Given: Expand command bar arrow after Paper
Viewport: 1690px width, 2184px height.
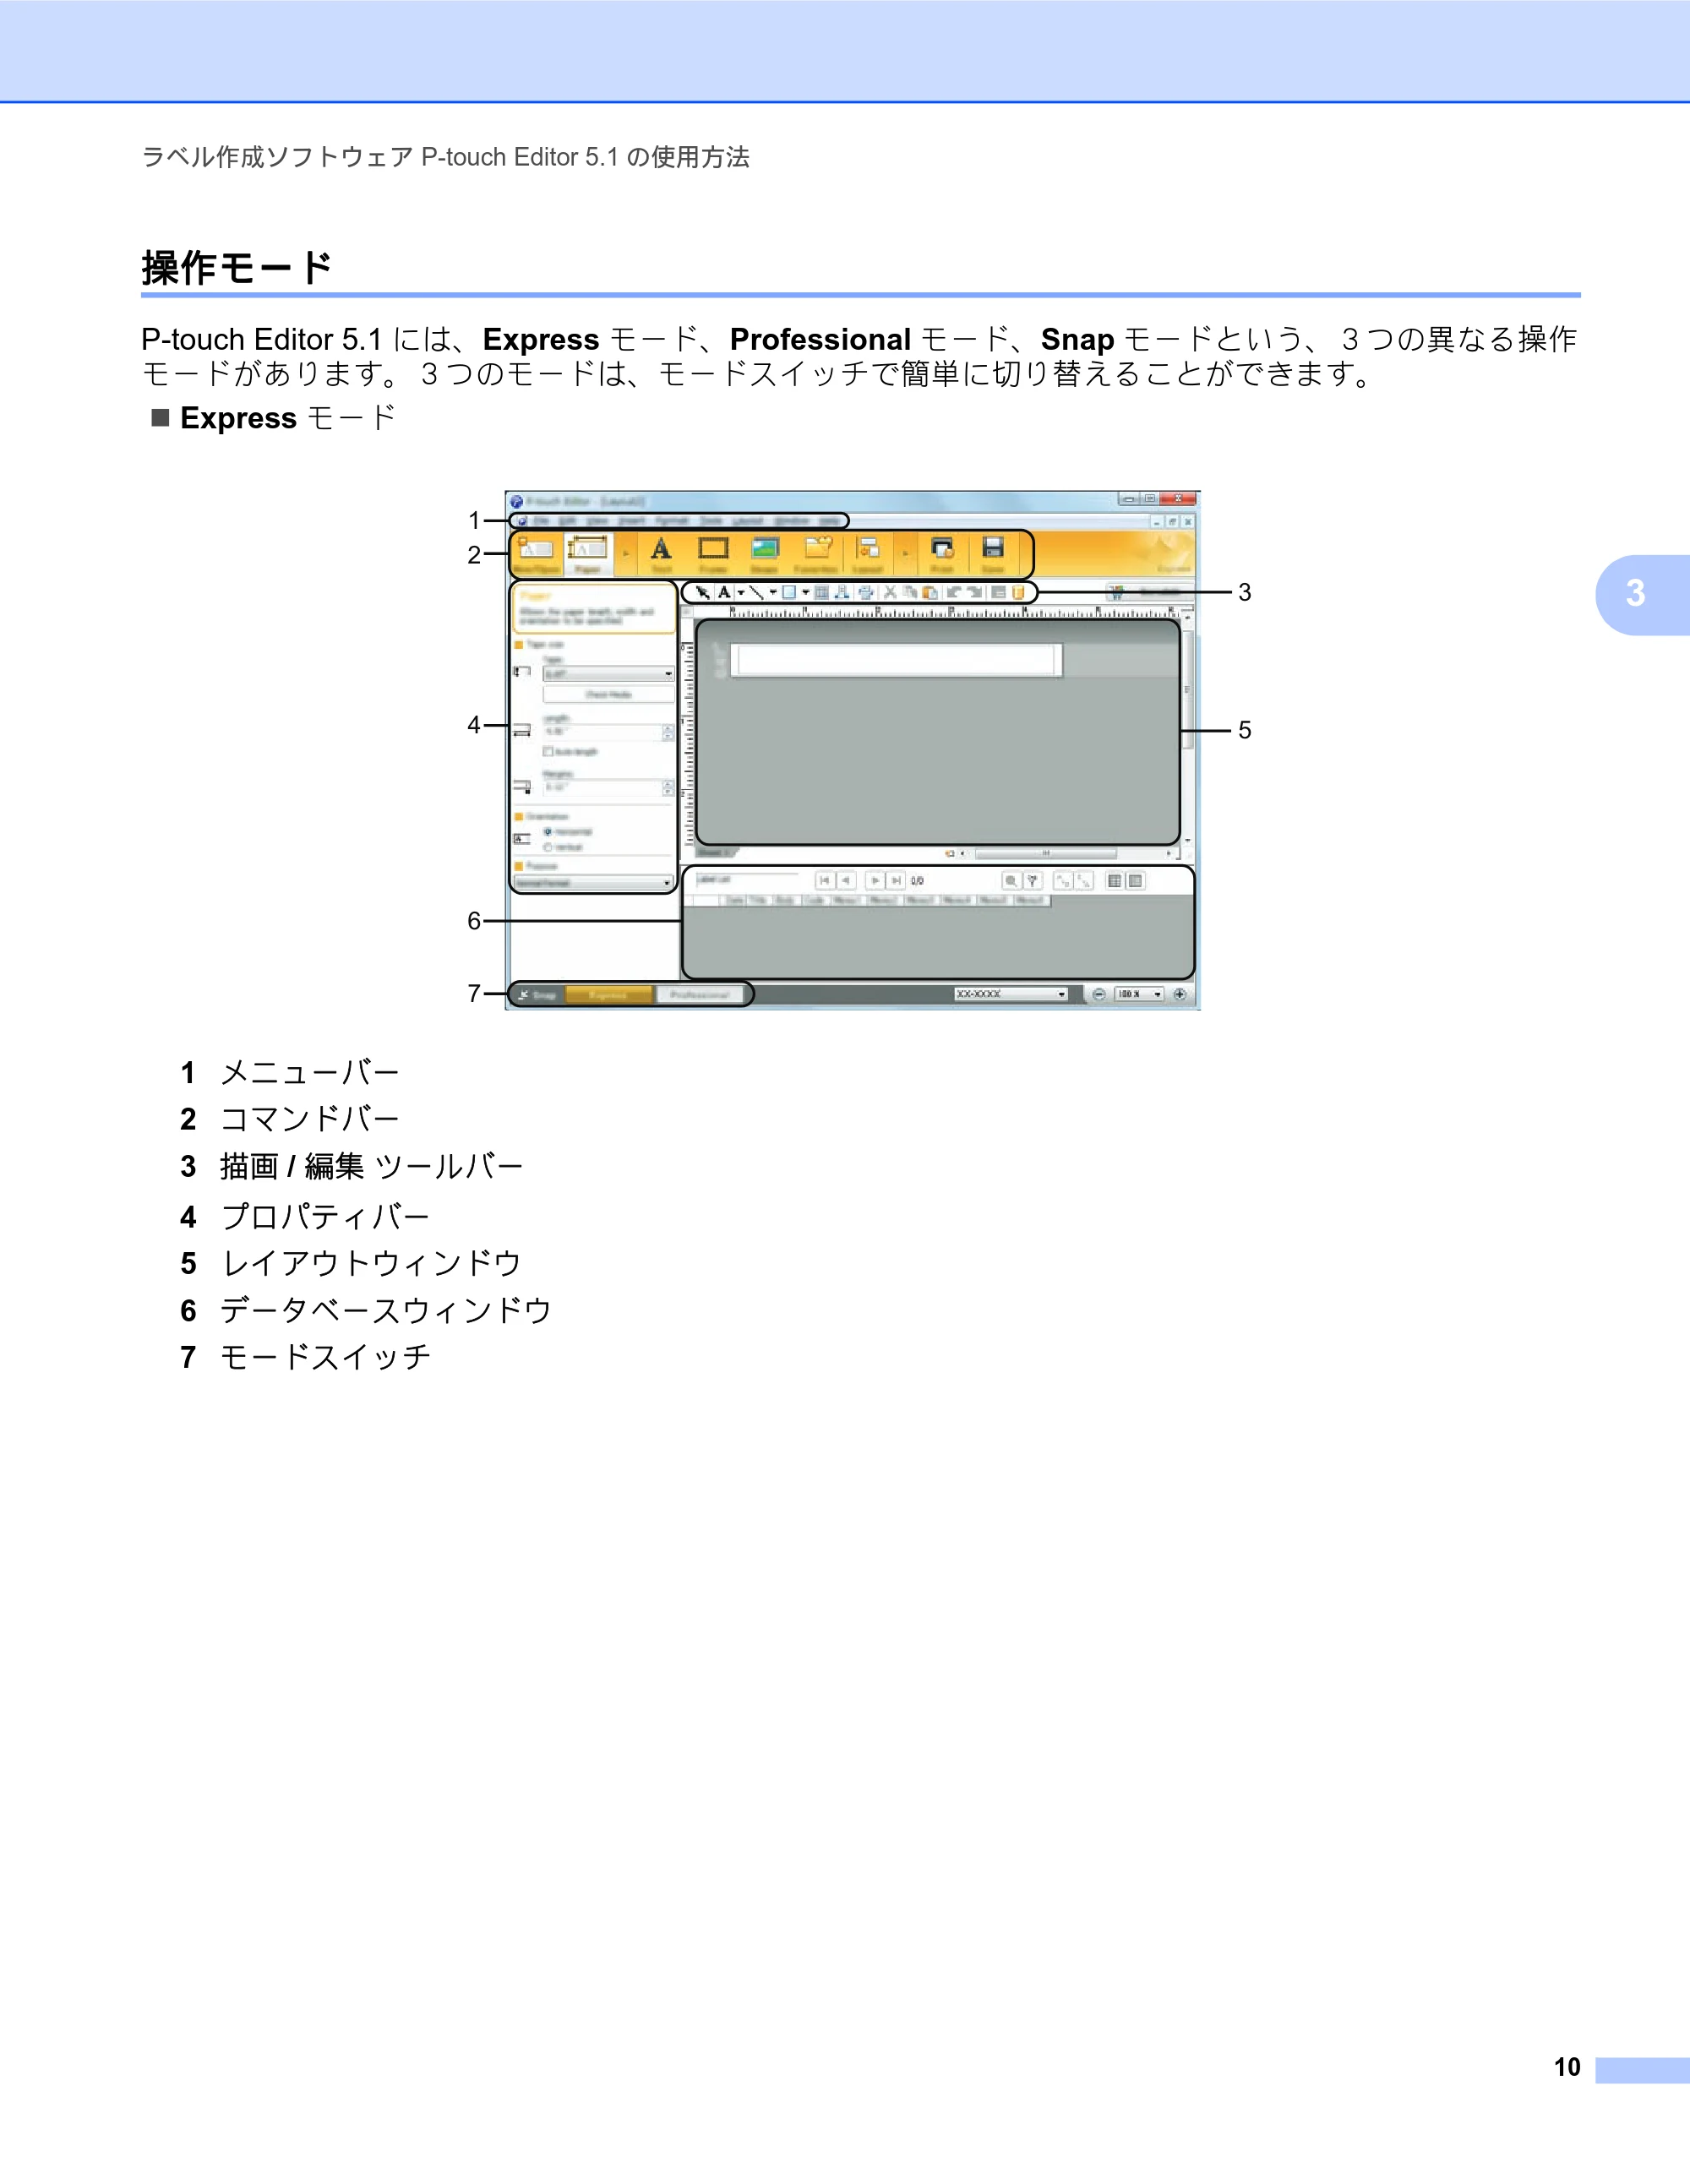Looking at the screenshot, I should 626,554.
